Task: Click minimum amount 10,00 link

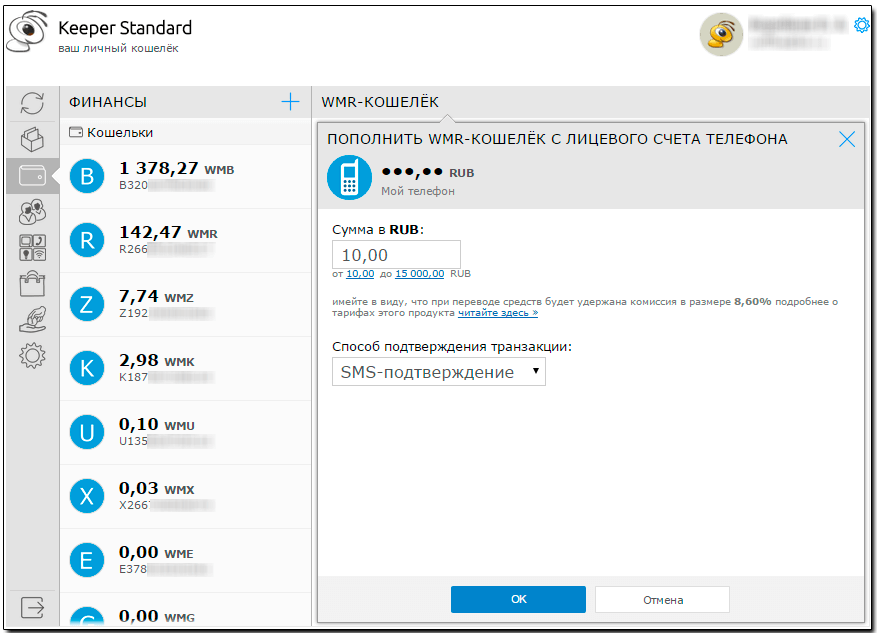Action: pos(360,274)
